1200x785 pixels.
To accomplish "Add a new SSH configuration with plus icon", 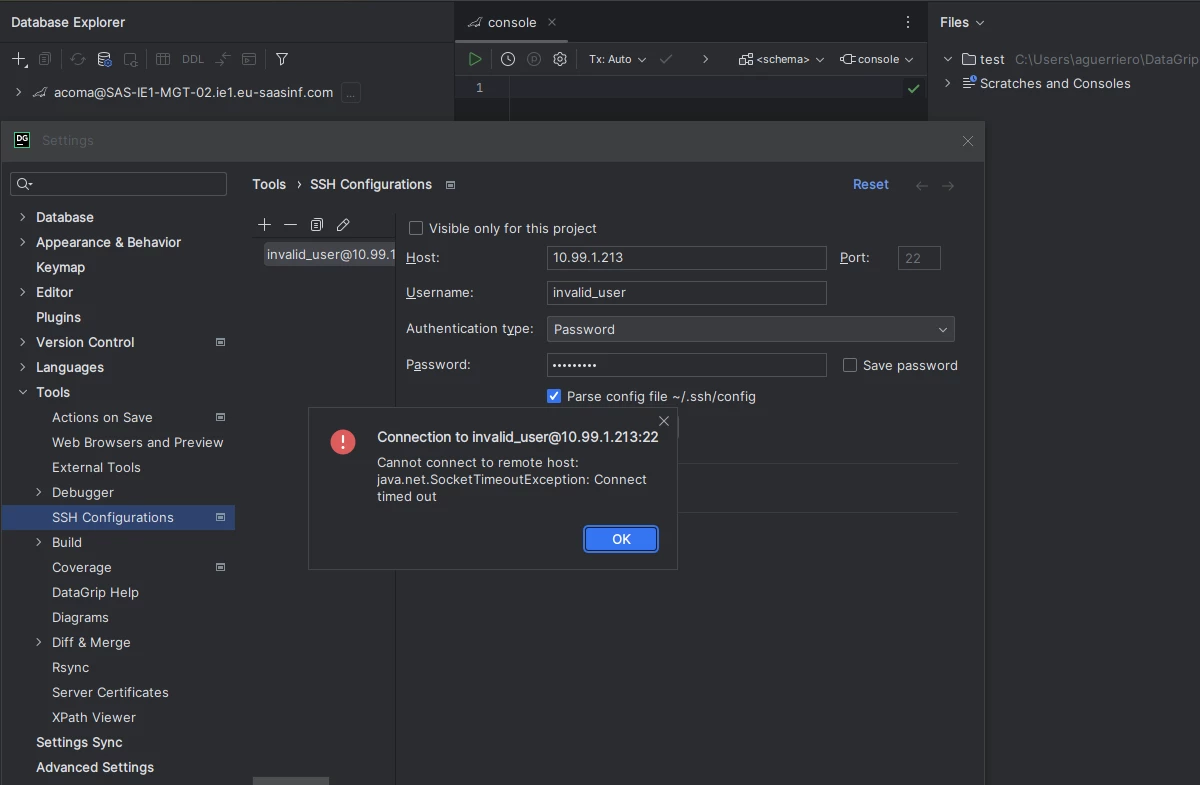I will click(264, 225).
